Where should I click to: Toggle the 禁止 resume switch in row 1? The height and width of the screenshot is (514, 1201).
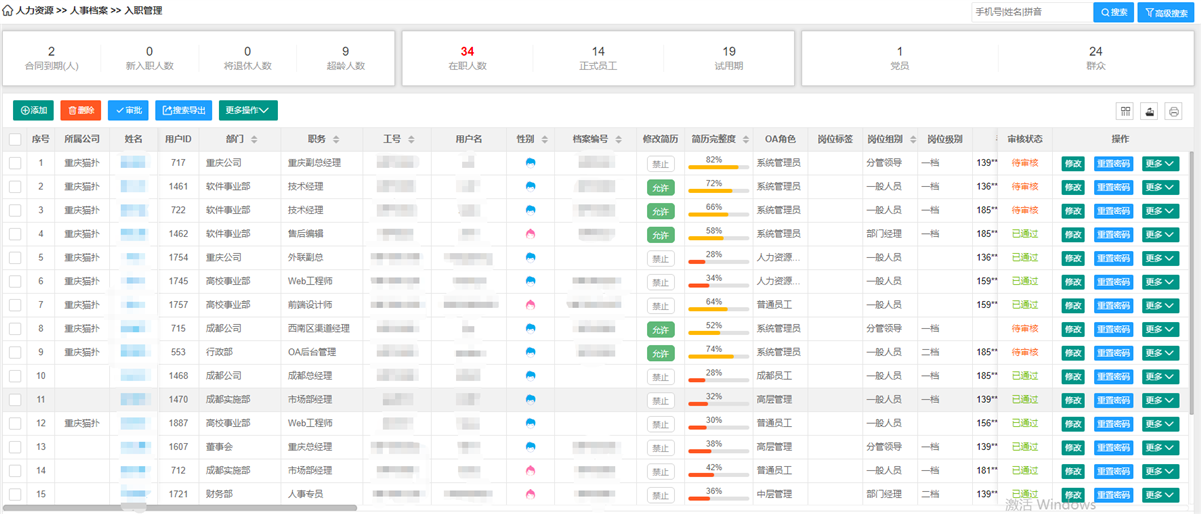661,164
